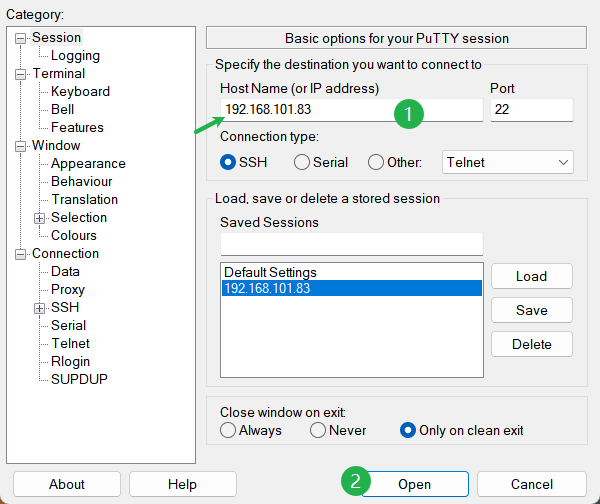Screen dimensions: 600x504
Task: Click the Port number field
Action: click(531, 110)
